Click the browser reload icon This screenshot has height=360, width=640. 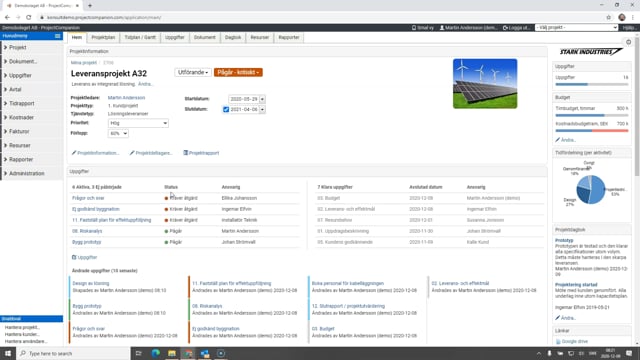(29, 18)
